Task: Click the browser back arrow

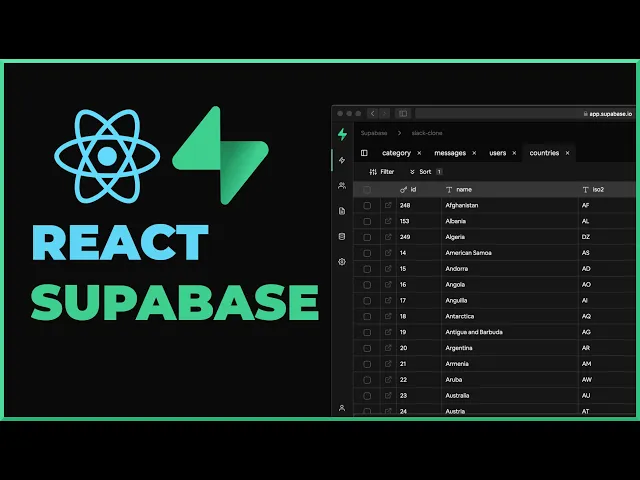Action: click(372, 113)
